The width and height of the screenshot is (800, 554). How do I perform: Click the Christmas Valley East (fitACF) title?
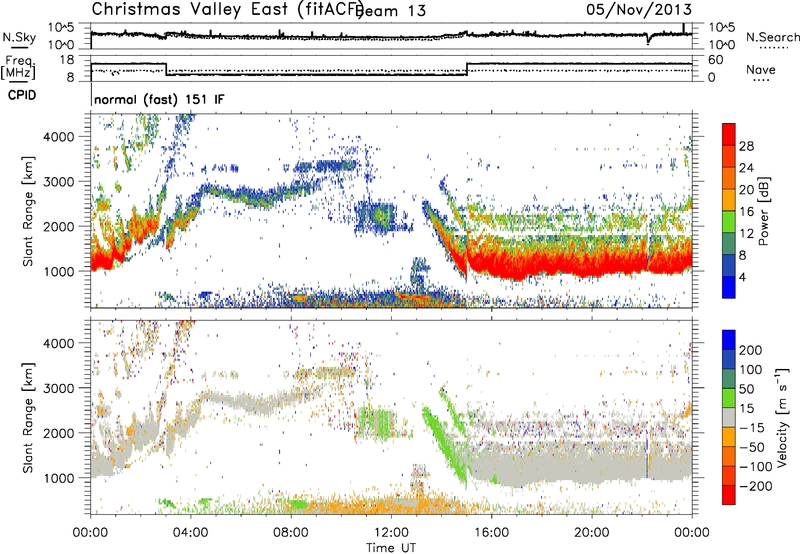227,9
